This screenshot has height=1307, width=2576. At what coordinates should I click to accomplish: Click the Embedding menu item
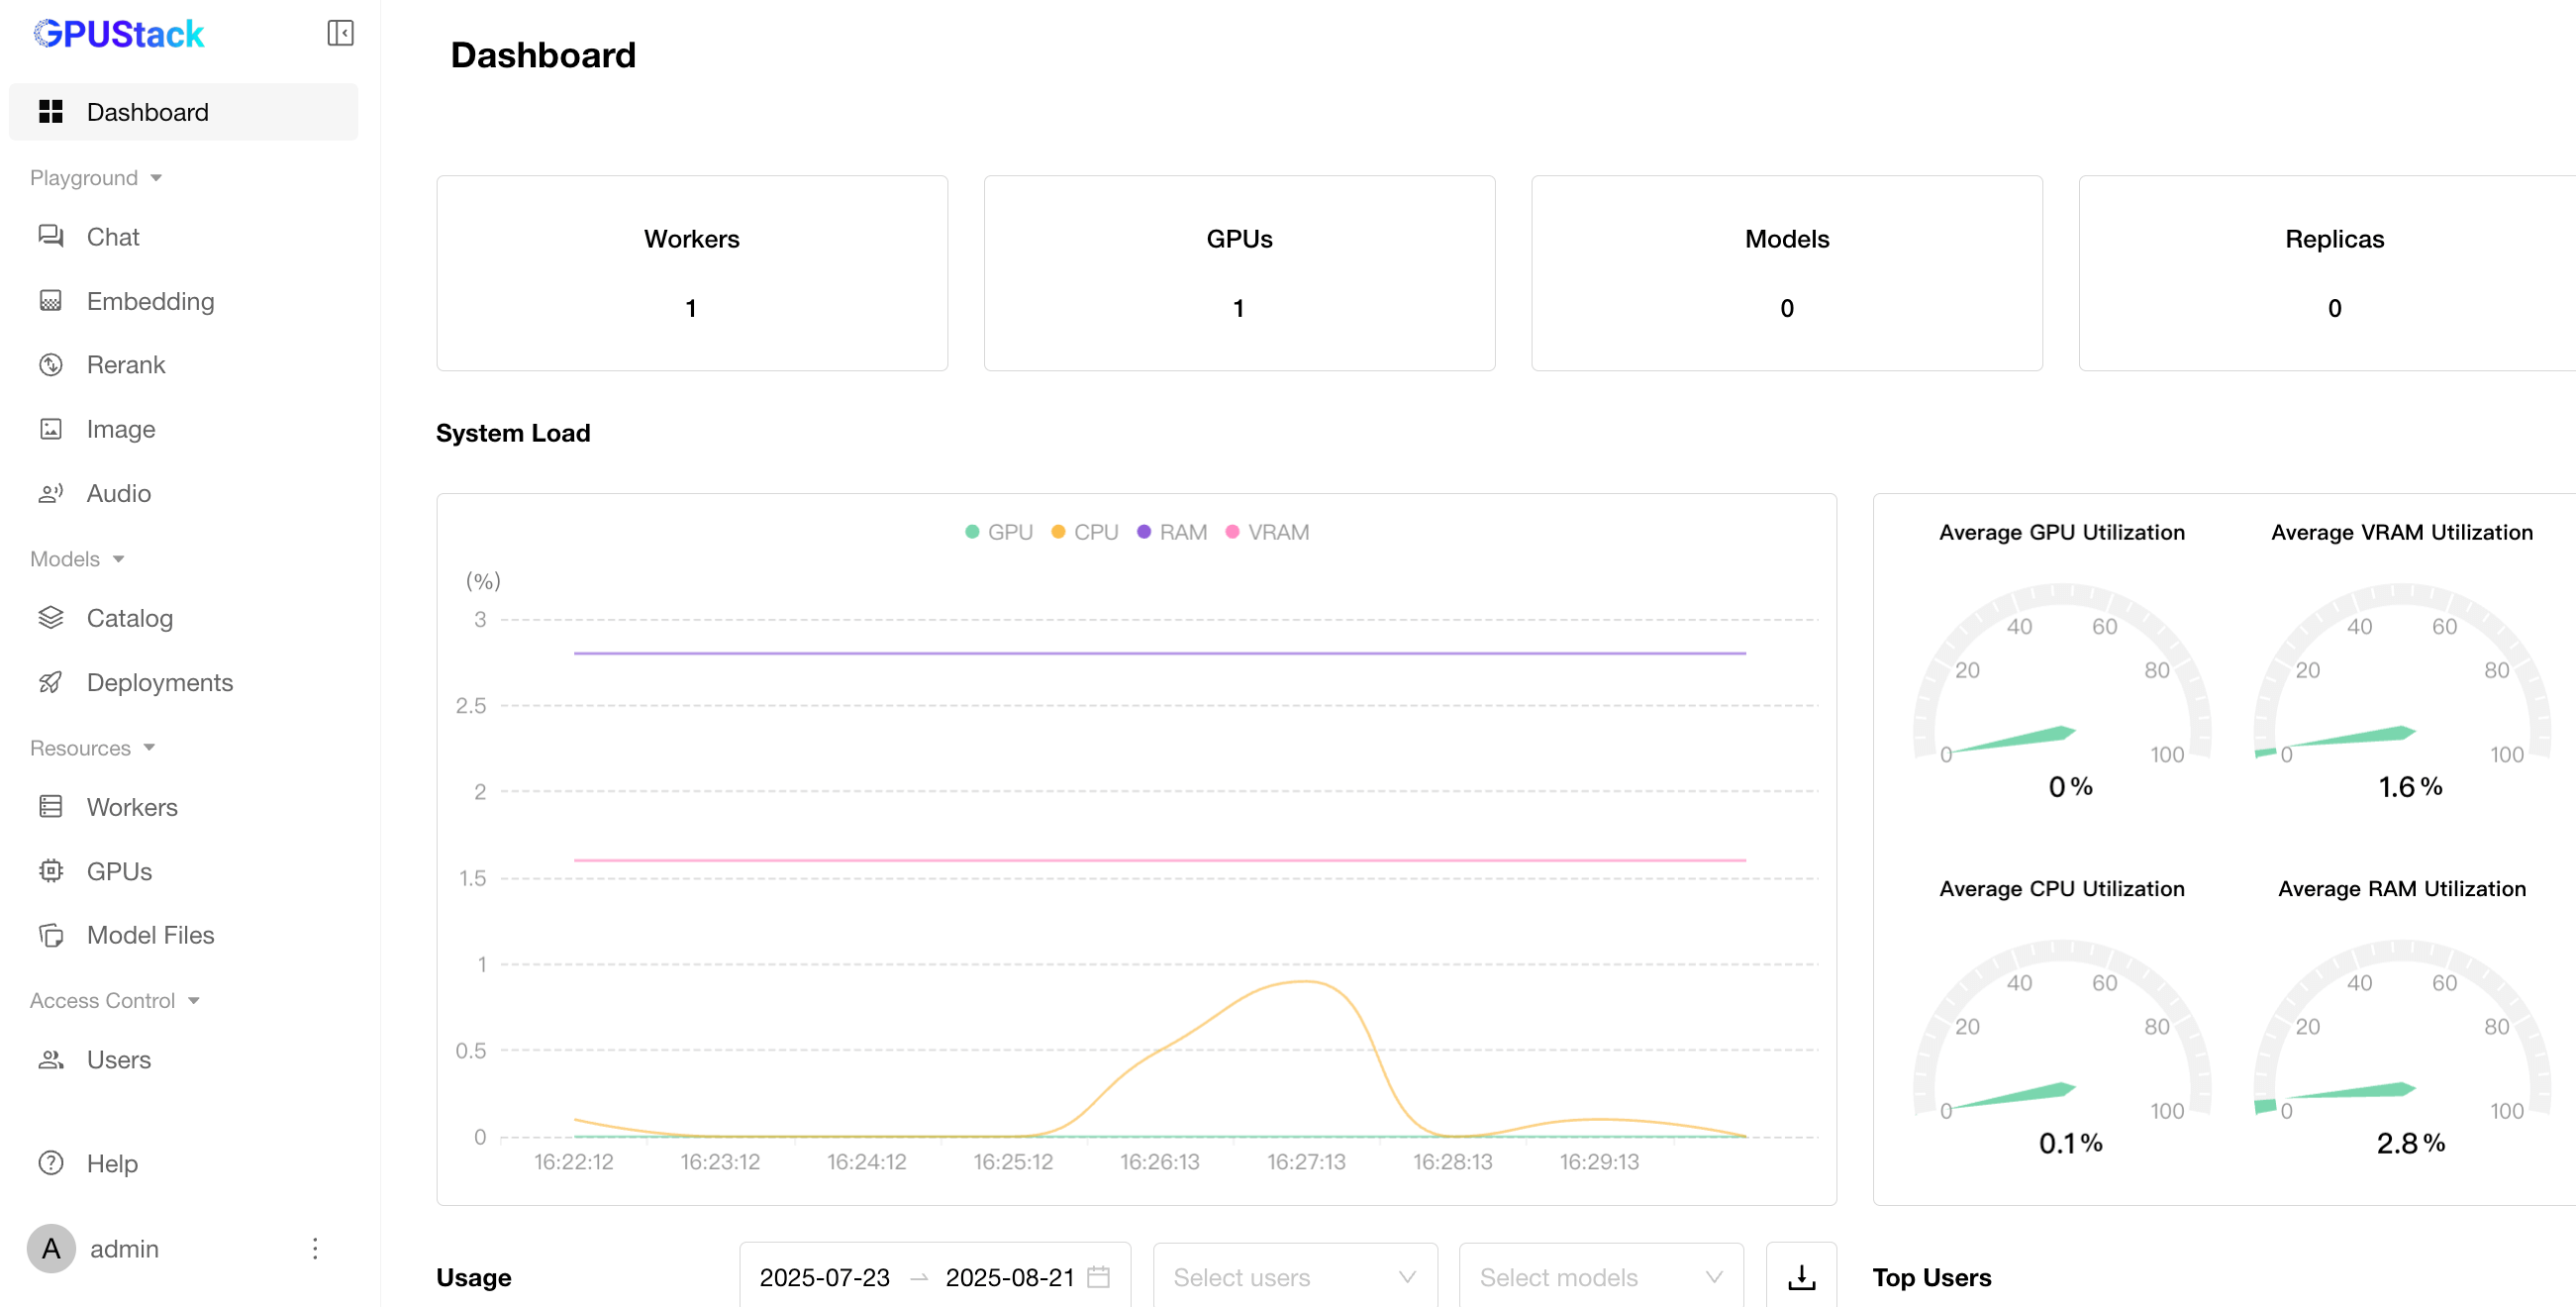coord(150,301)
